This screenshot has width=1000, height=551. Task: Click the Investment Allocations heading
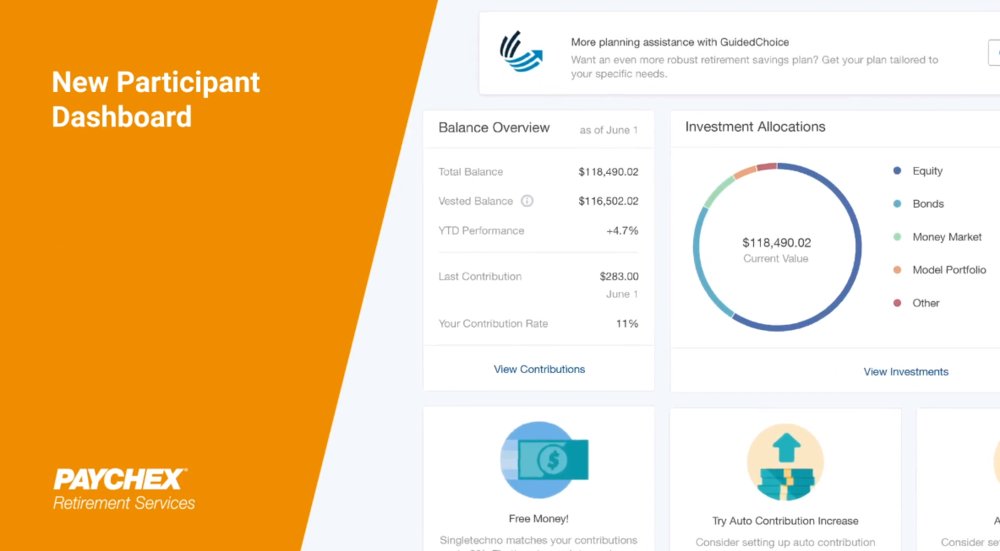(755, 127)
